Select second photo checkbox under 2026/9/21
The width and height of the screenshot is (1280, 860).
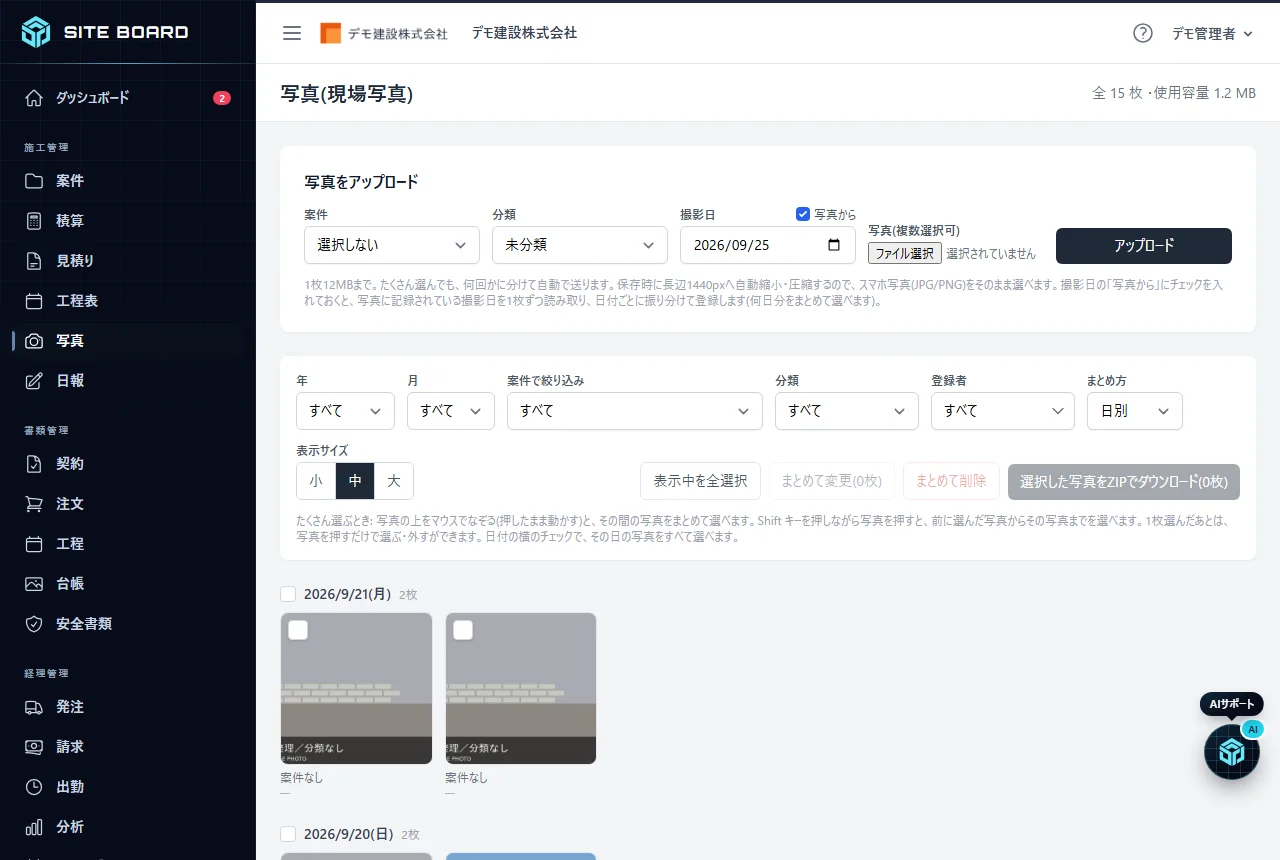tap(463, 630)
